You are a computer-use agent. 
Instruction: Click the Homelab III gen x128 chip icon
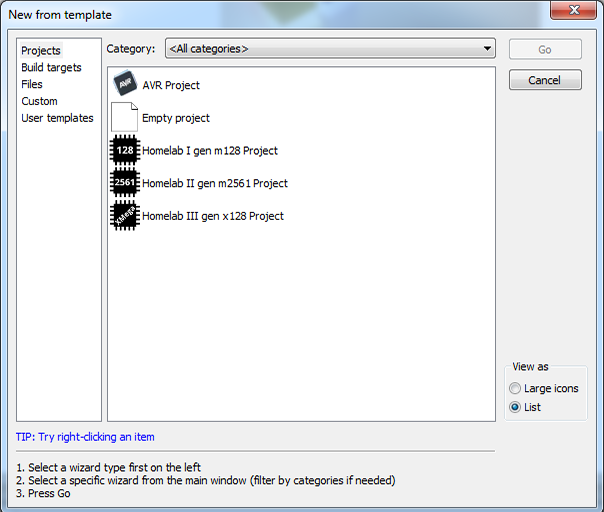pyautogui.click(x=124, y=216)
